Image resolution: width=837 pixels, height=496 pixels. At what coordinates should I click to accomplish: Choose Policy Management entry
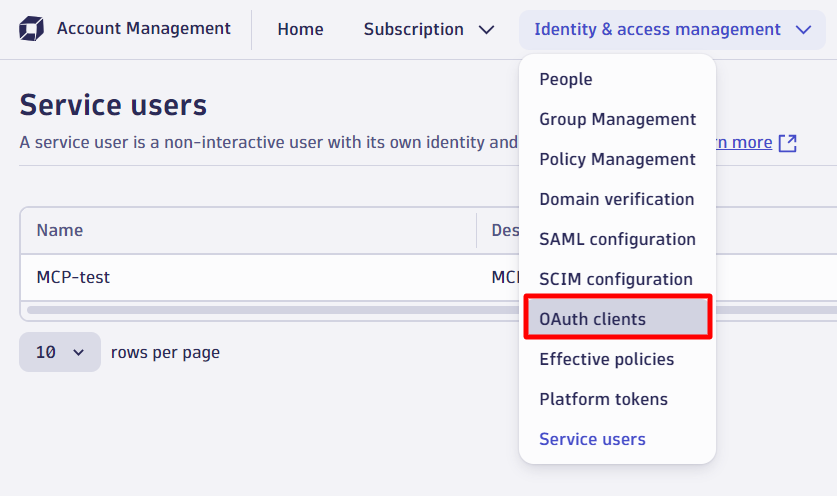coord(617,159)
